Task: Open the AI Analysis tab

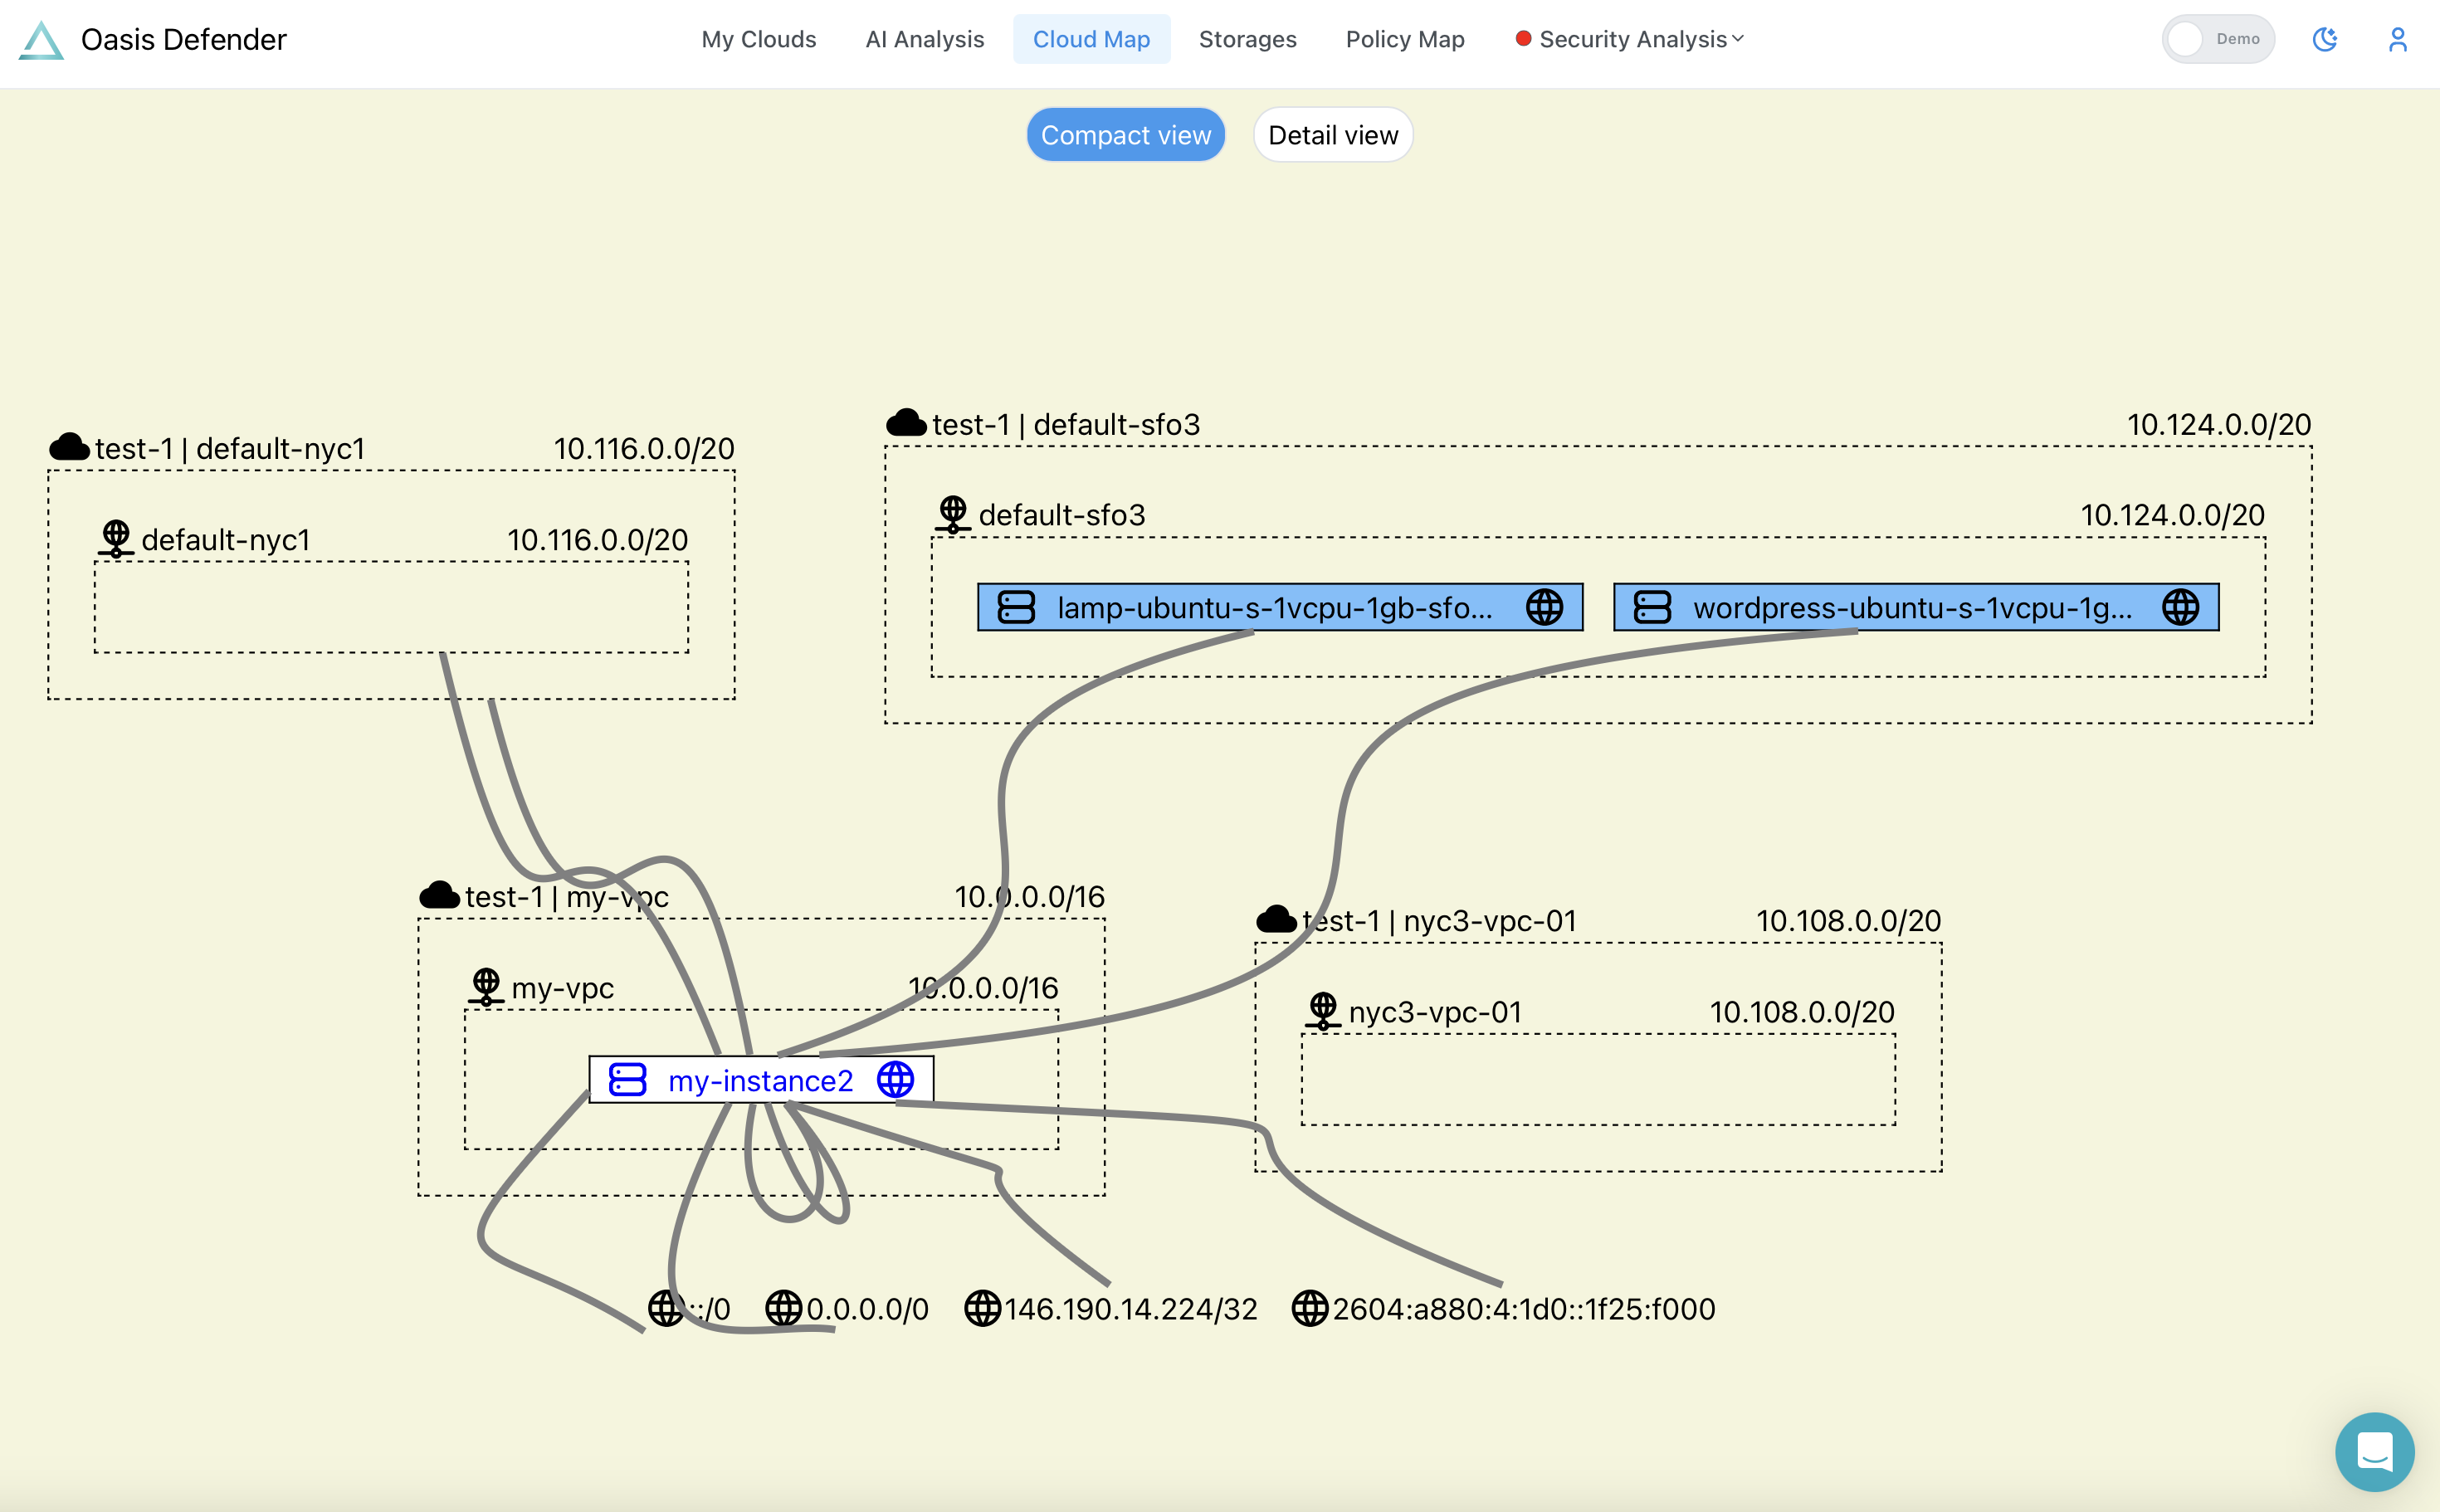Action: click(925, 39)
